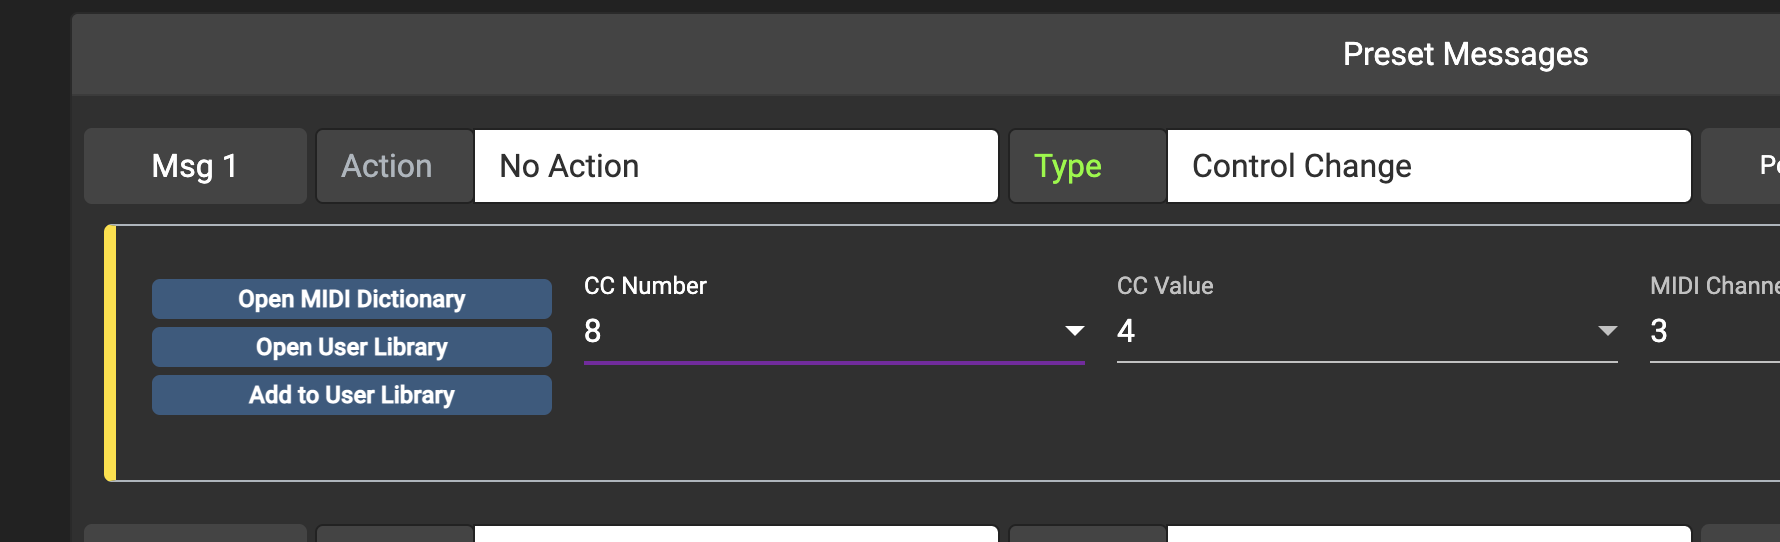Select the CC Value field showing 4

[x=1350, y=331]
